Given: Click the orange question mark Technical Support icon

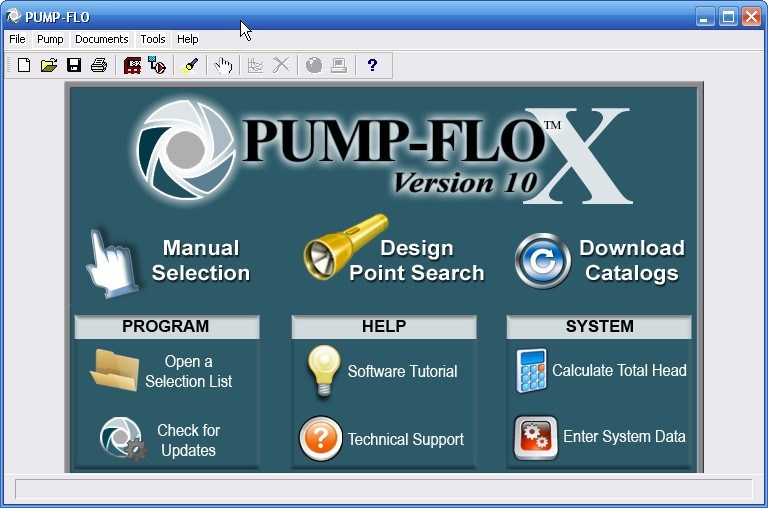Looking at the screenshot, I should click(321, 438).
